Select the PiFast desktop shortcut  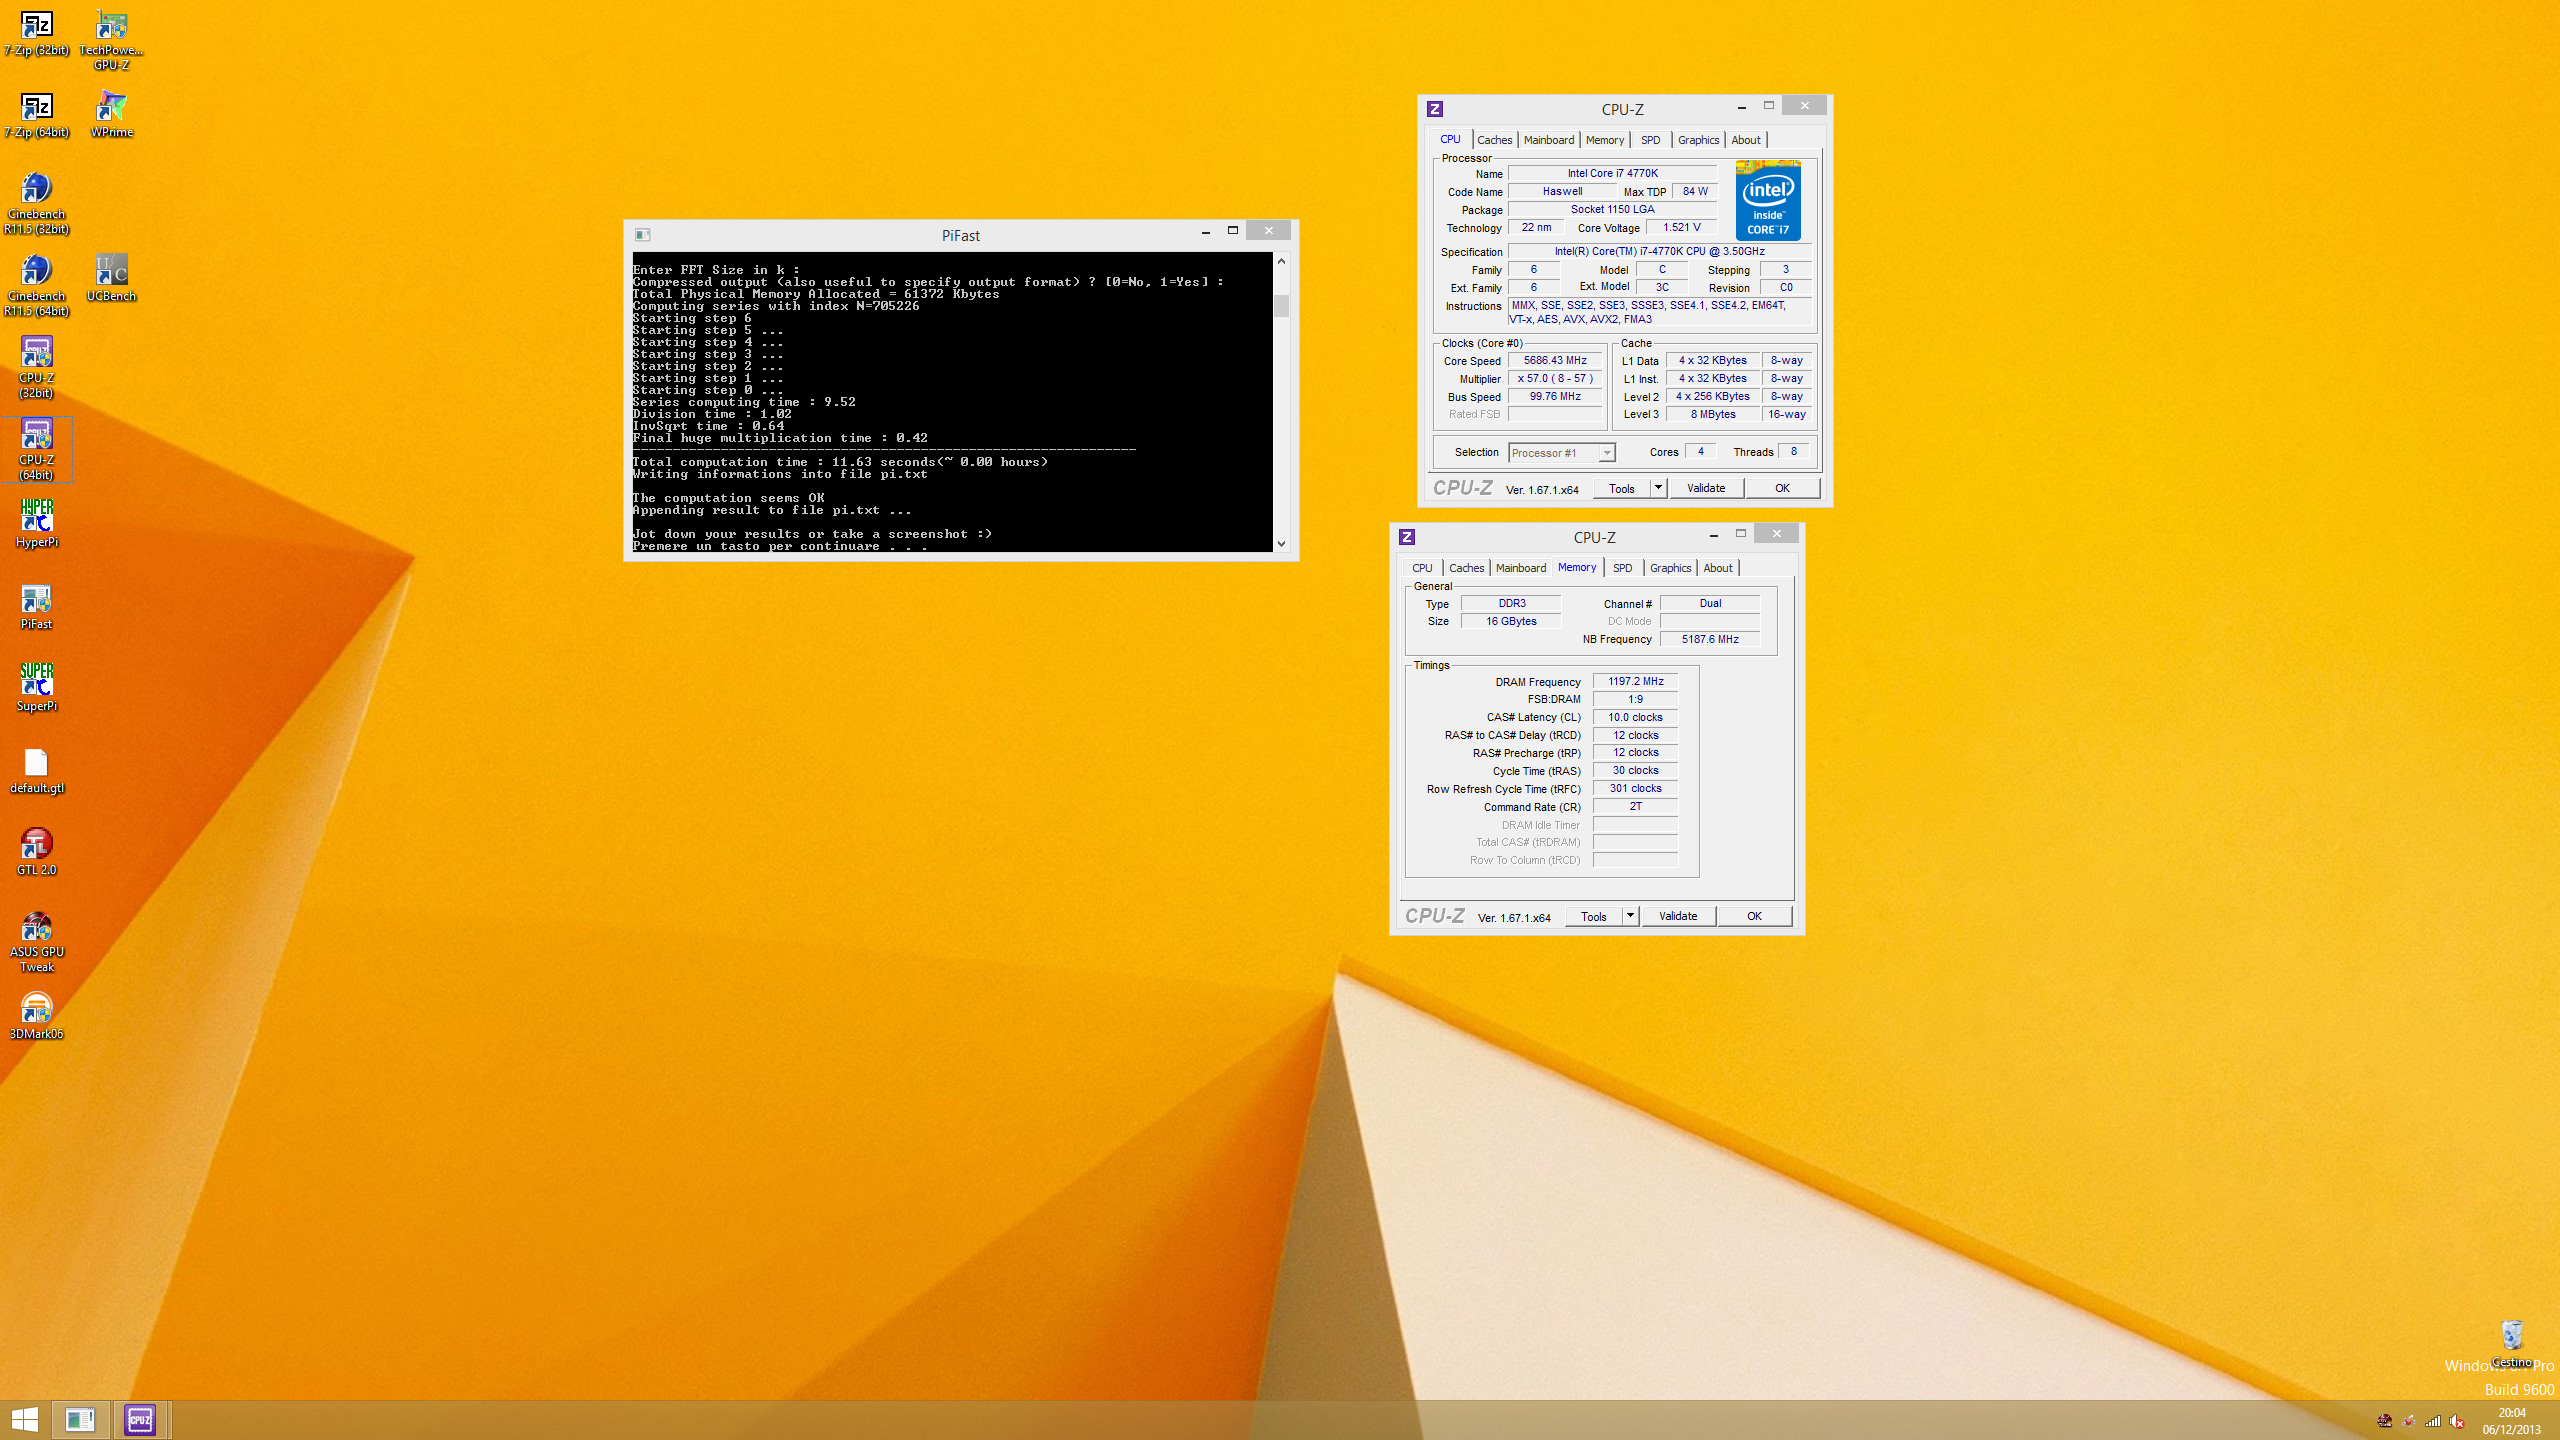tap(36, 606)
